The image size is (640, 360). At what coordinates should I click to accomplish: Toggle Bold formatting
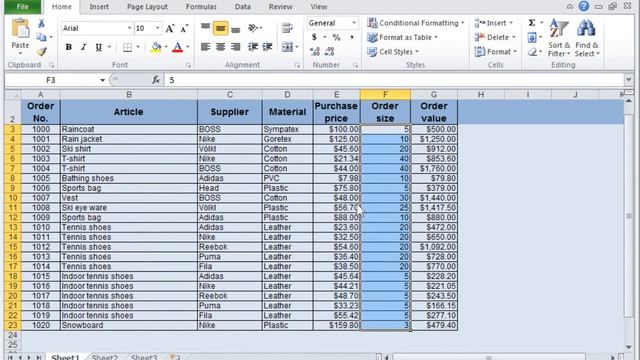[69, 47]
